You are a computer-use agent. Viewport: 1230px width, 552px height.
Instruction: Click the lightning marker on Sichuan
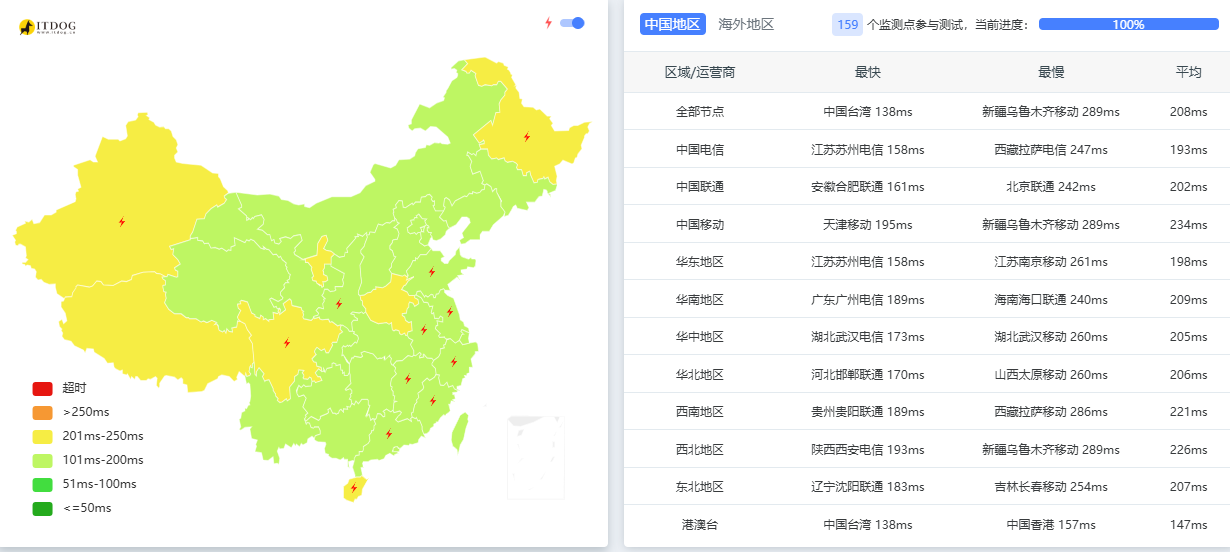click(x=287, y=343)
